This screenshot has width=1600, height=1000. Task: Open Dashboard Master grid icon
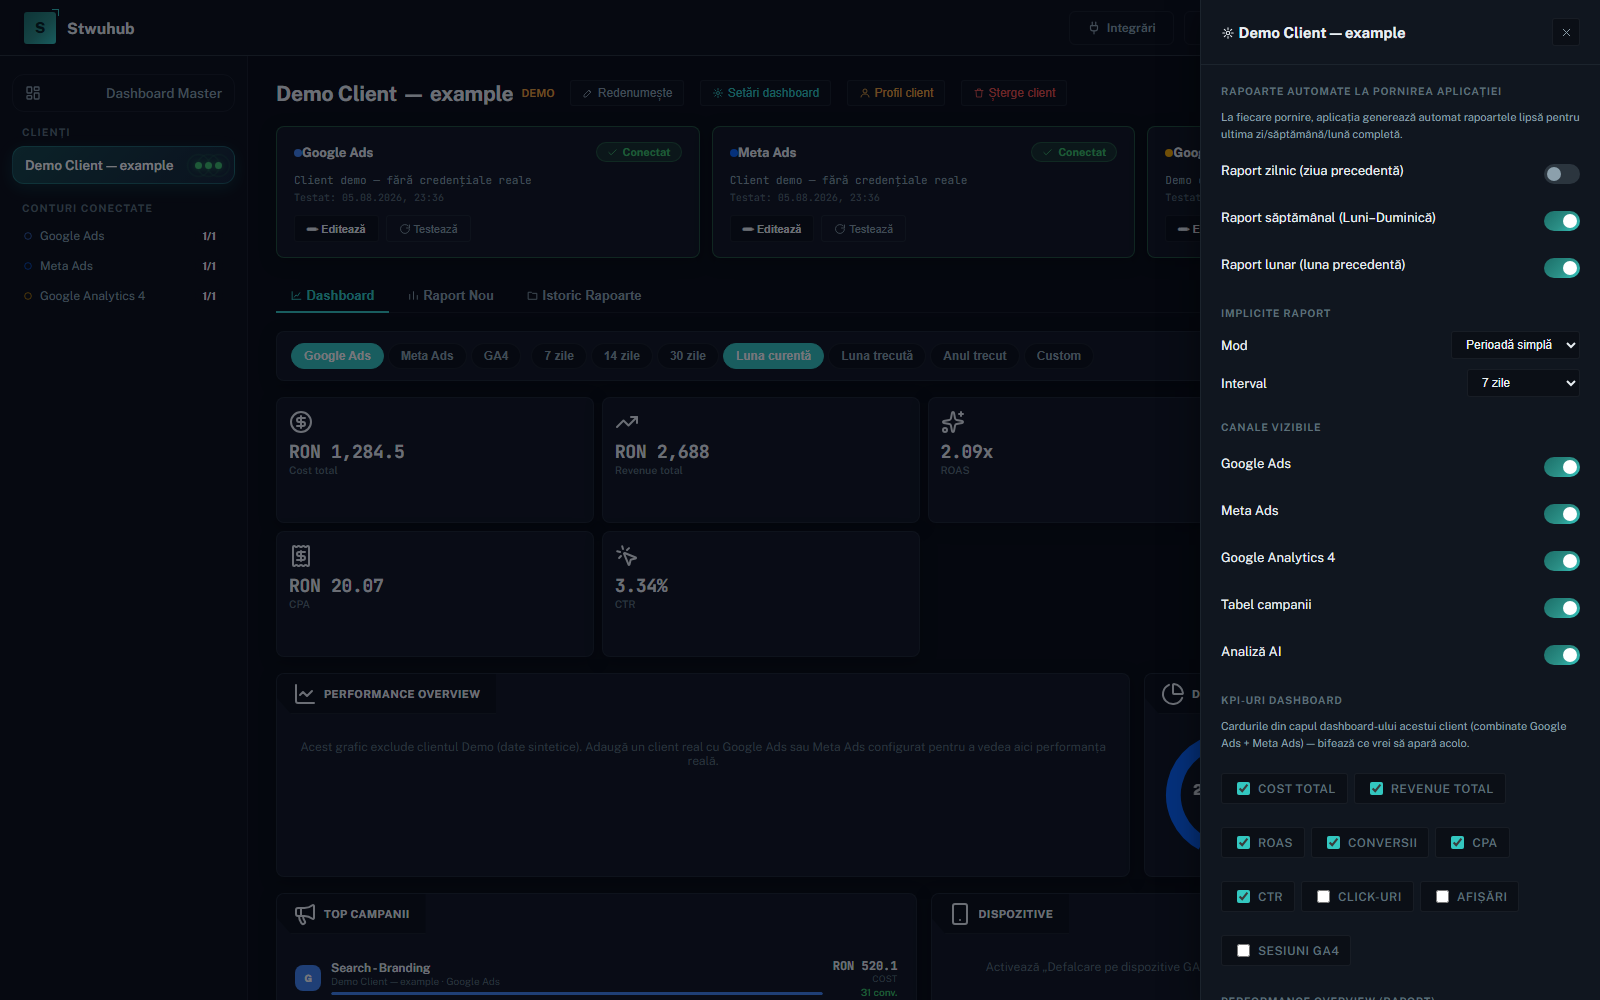(33, 93)
